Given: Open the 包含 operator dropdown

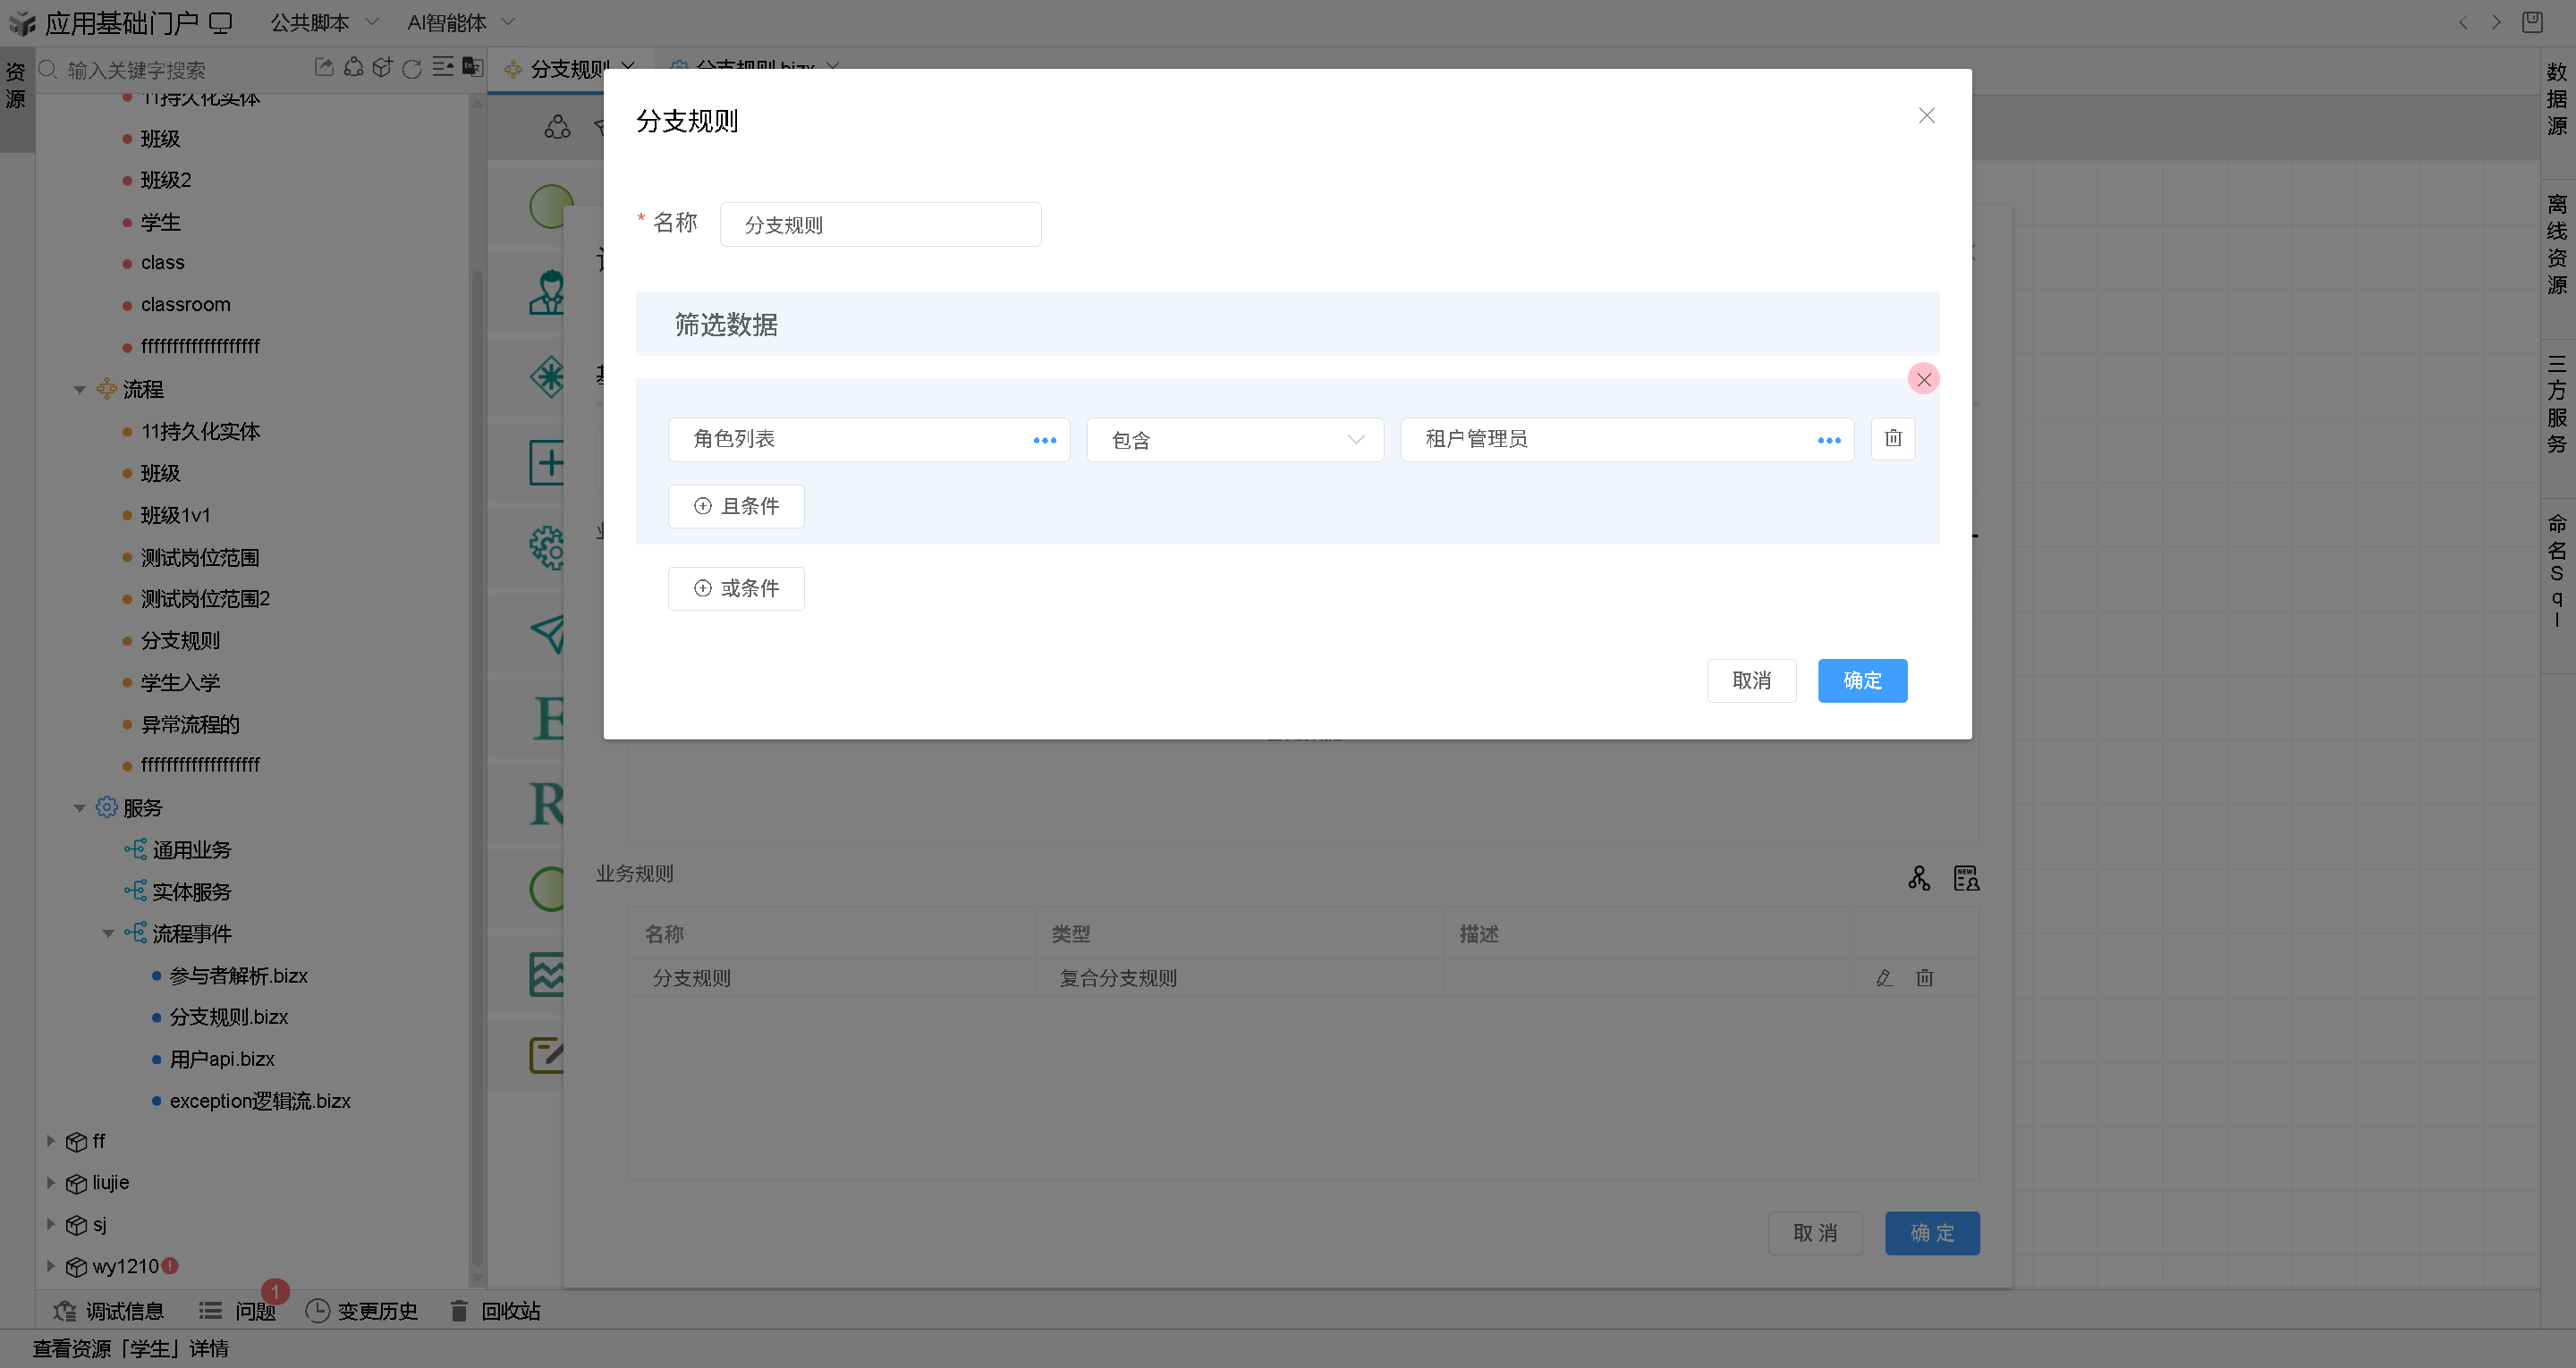Looking at the screenshot, I should [1234, 440].
